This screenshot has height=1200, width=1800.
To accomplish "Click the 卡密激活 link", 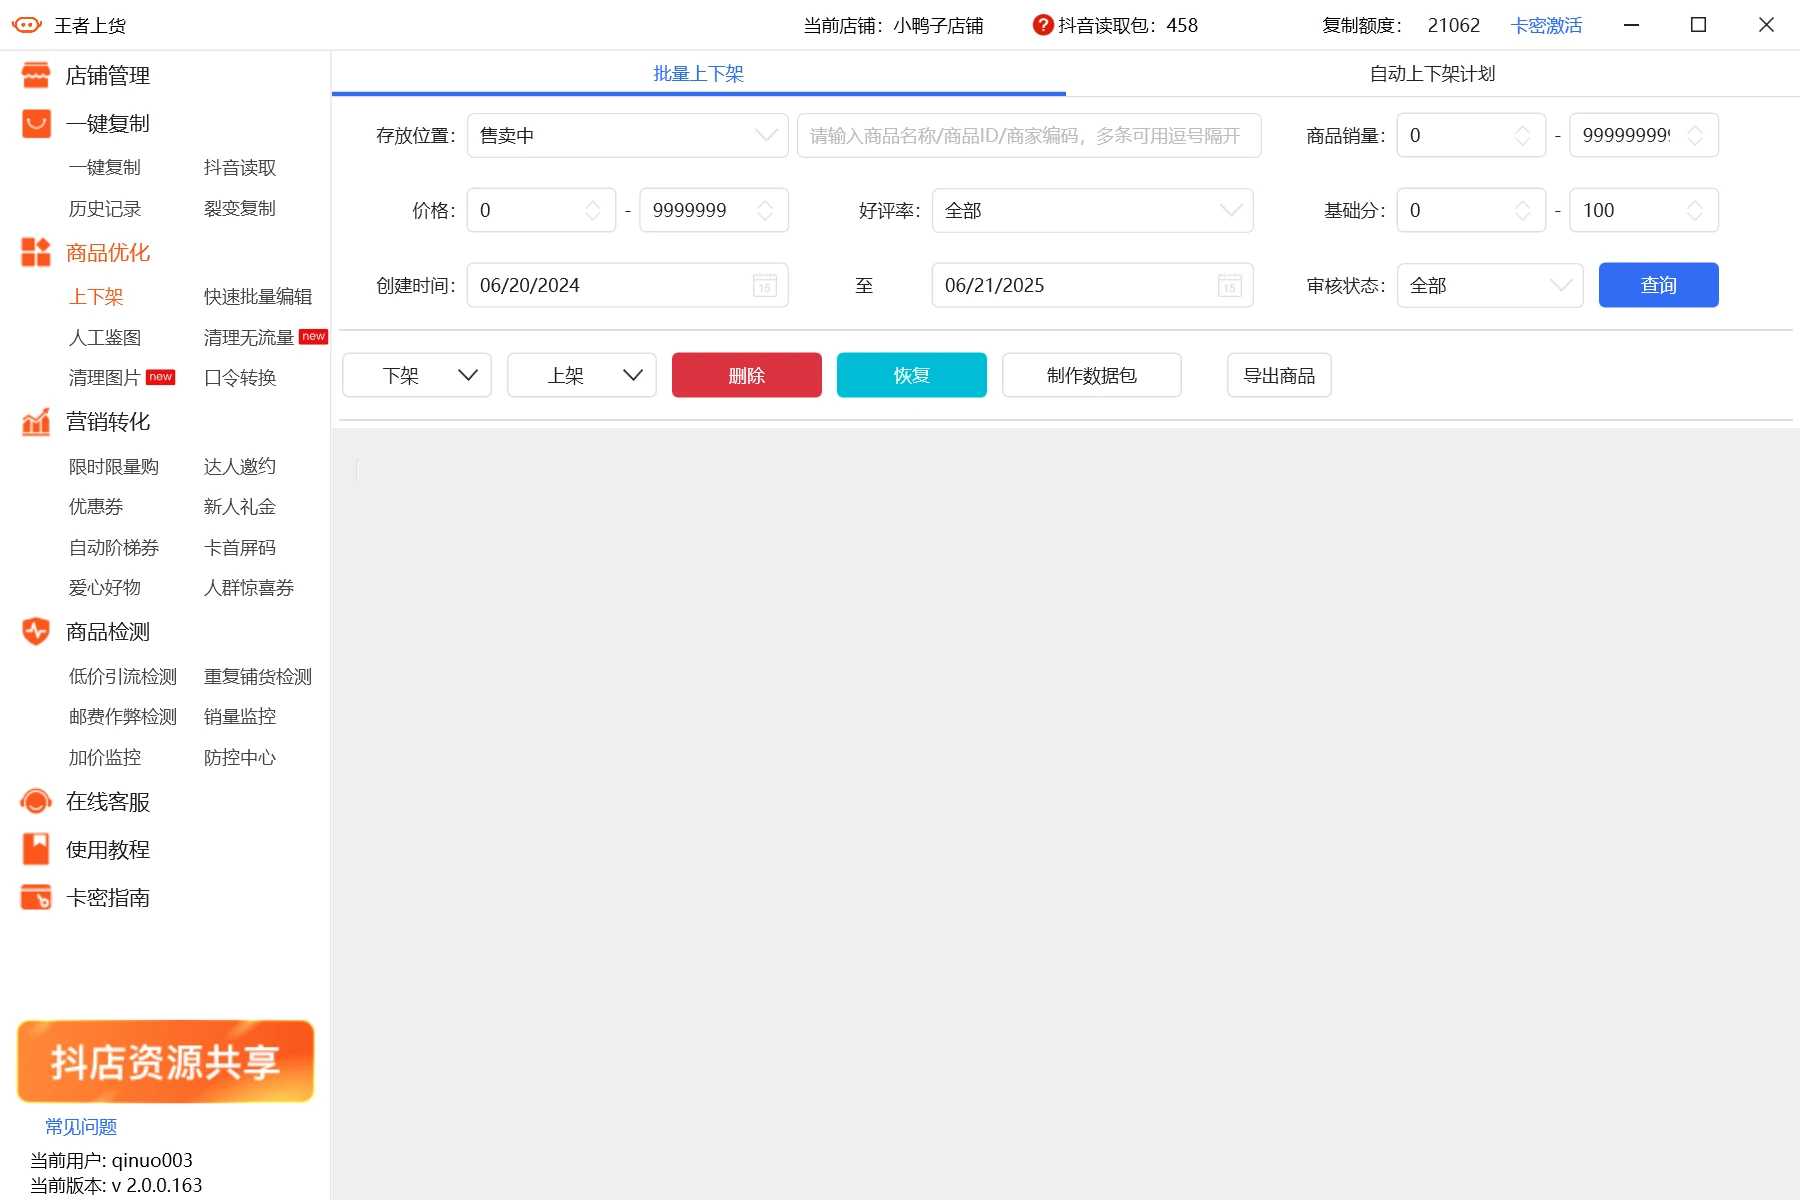I will 1546,25.
